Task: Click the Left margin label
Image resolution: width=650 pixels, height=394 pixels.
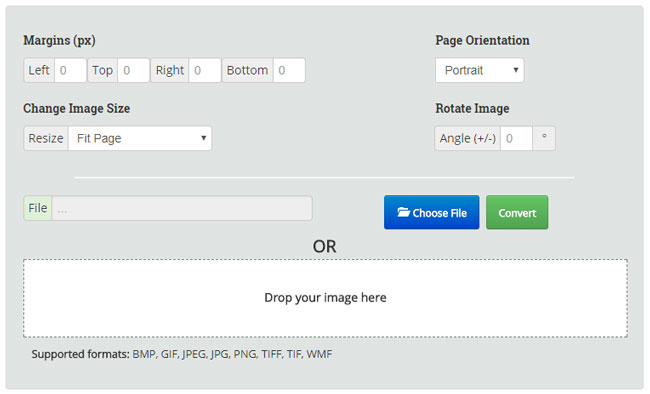Action: pos(39,70)
